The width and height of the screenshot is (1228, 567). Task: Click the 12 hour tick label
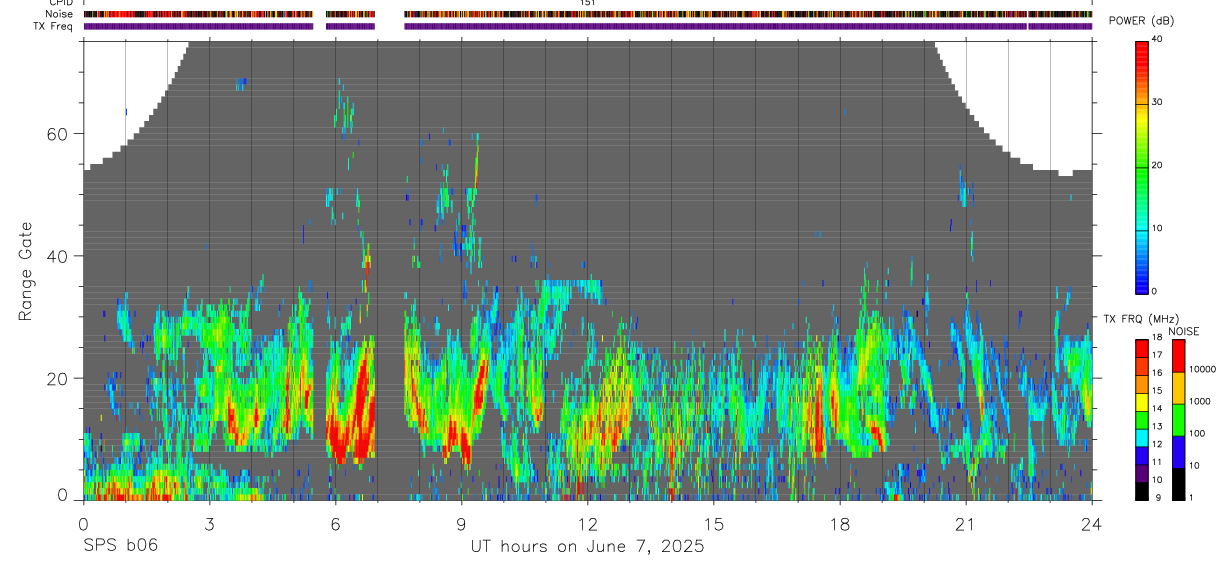click(x=587, y=524)
